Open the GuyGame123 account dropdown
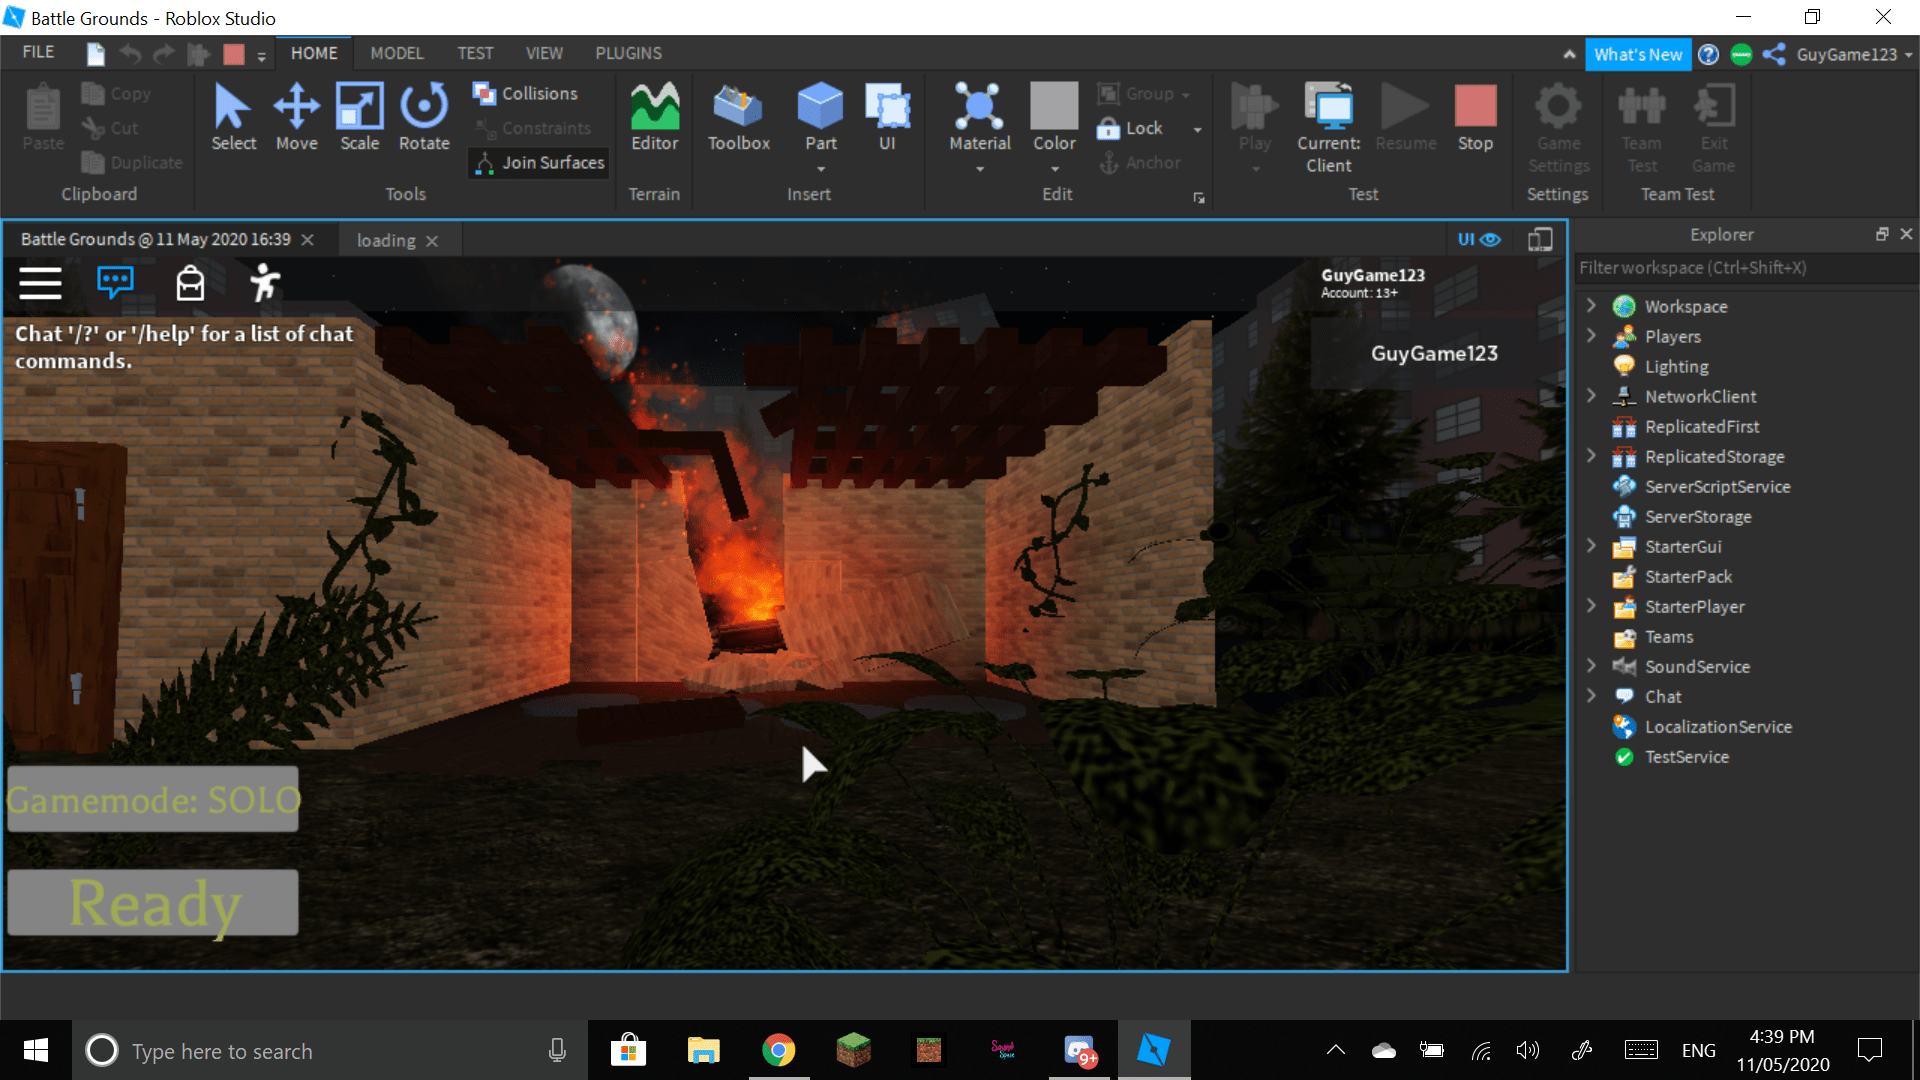 click(x=1853, y=54)
